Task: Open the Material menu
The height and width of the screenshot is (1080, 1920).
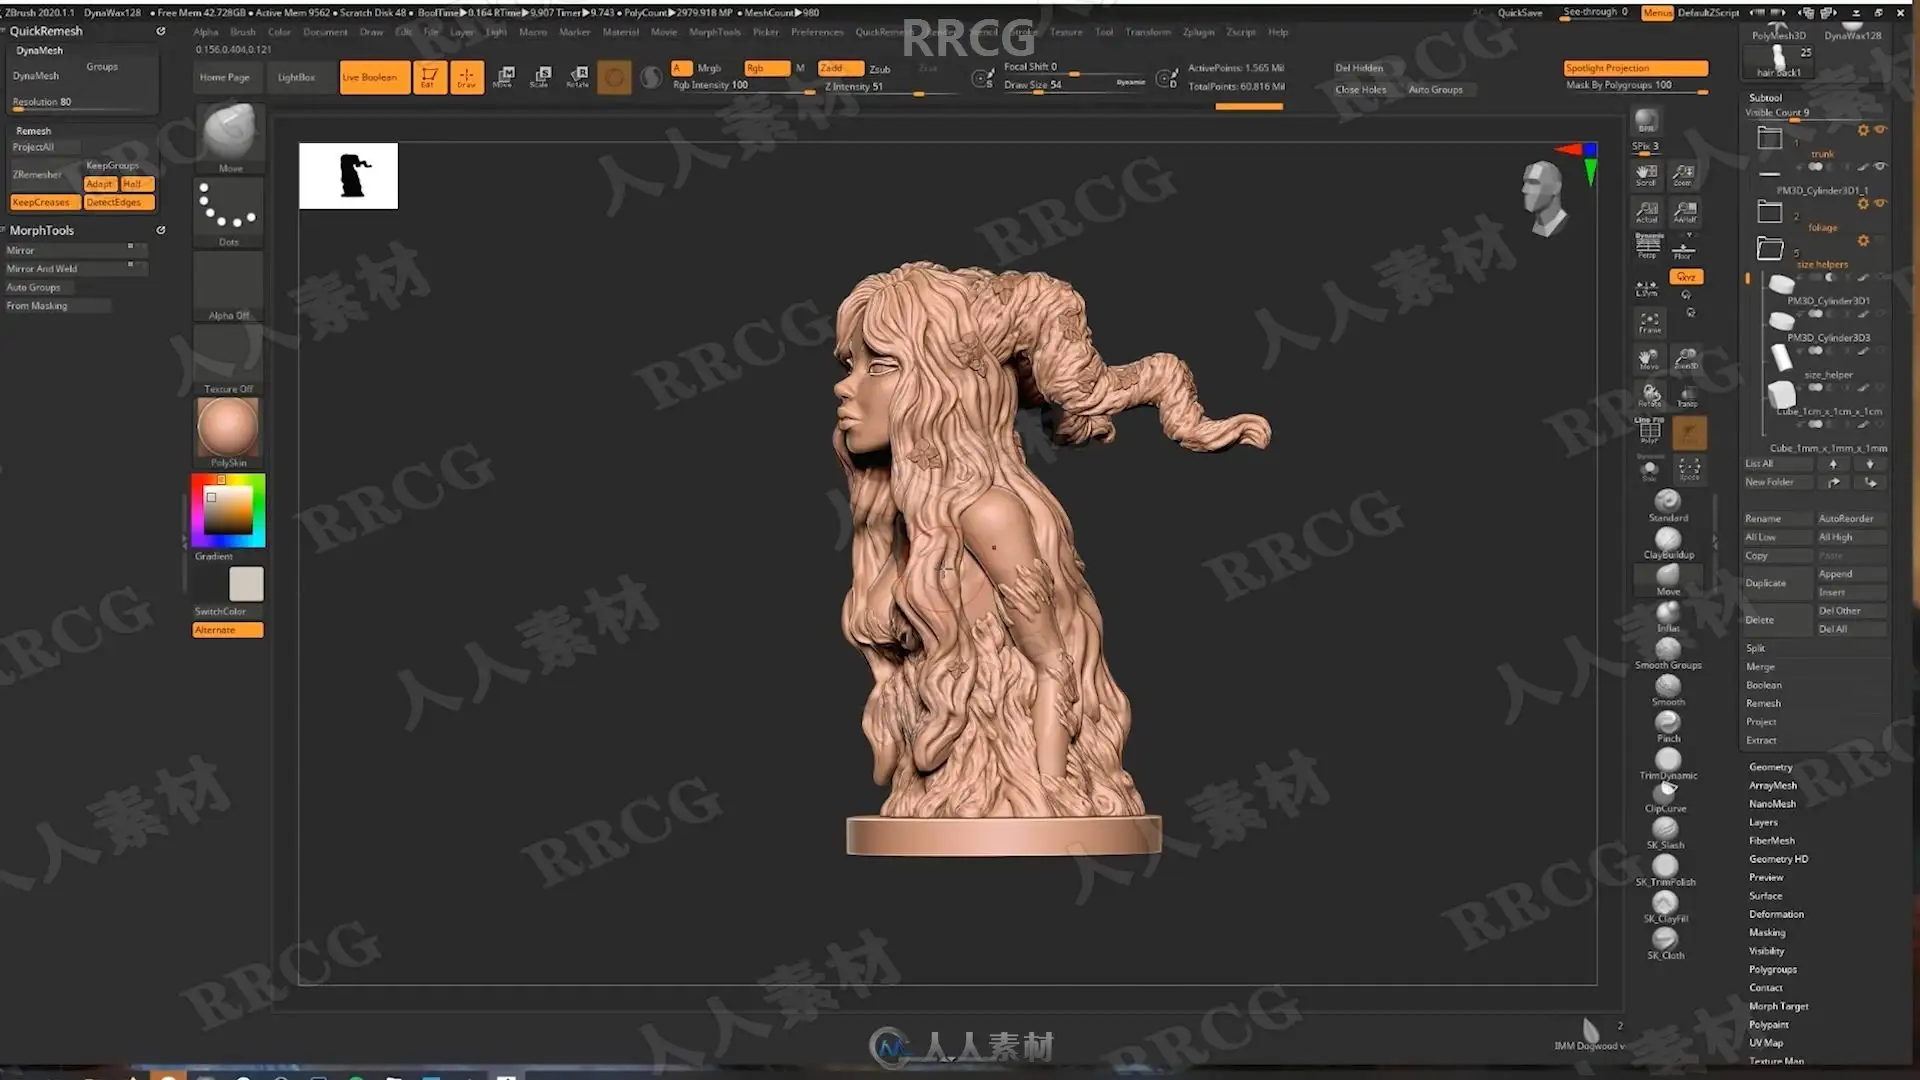Action: (620, 32)
